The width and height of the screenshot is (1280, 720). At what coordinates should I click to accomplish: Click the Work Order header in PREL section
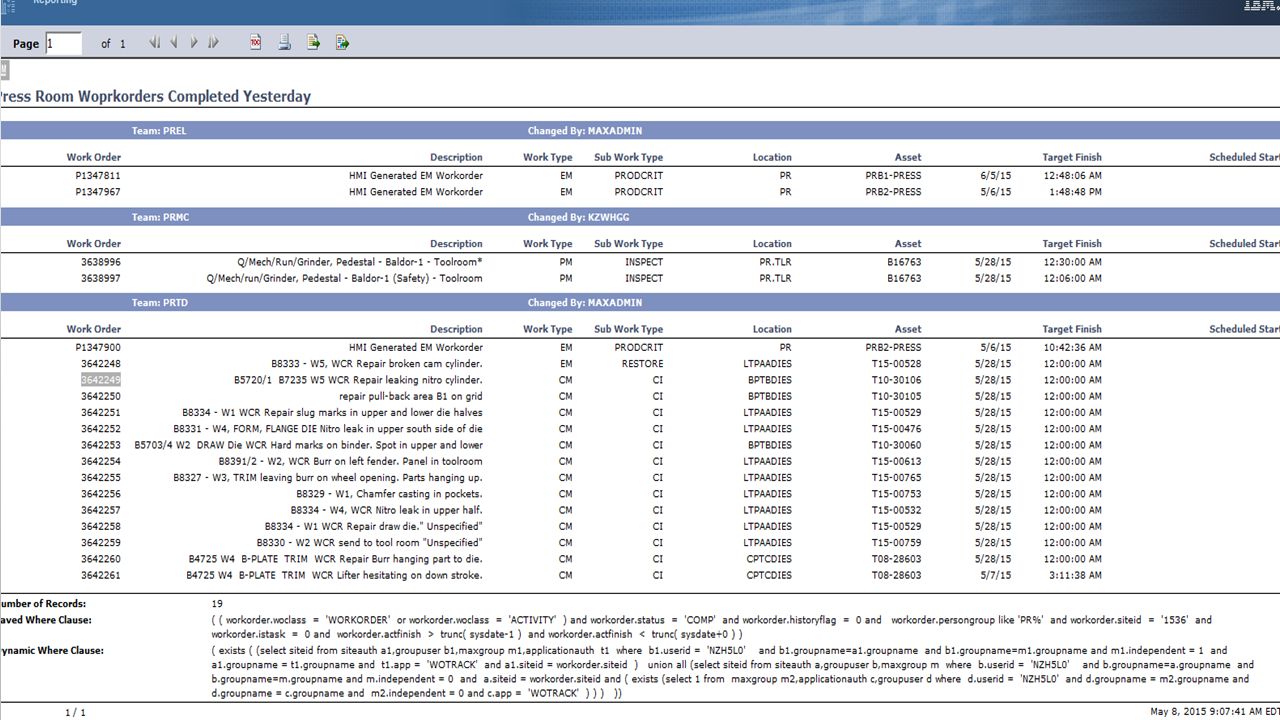pos(94,157)
